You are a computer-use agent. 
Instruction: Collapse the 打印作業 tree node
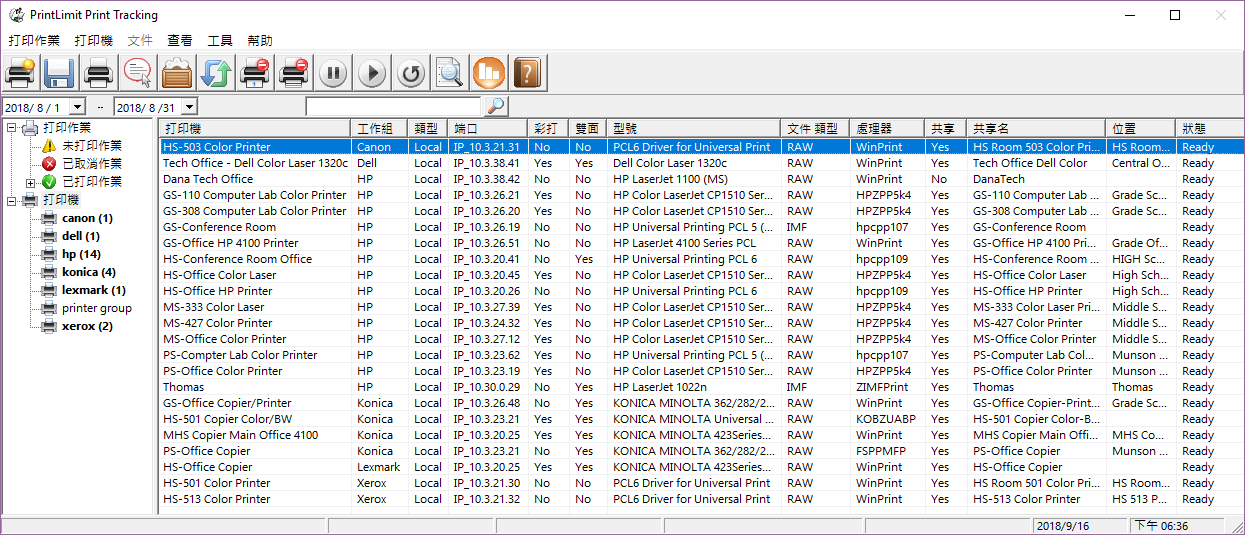tap(11, 128)
